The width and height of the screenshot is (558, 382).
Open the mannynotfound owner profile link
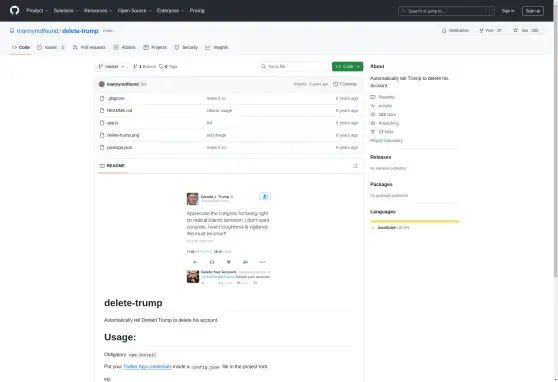(x=37, y=31)
